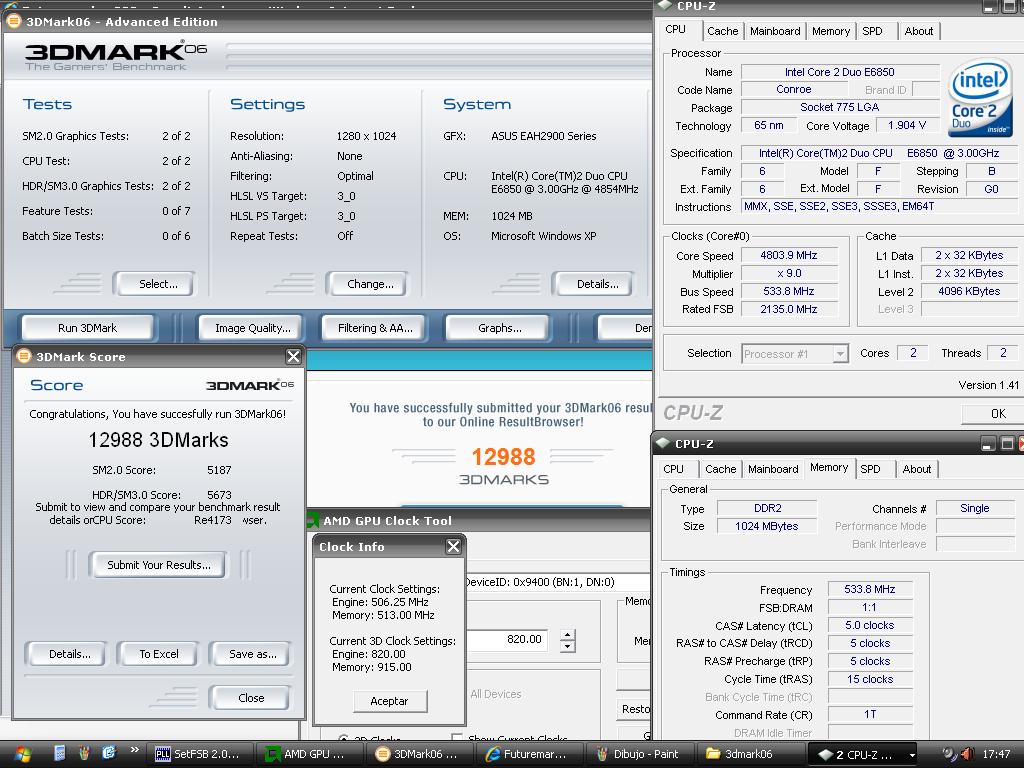Image resolution: width=1024 pixels, height=768 pixels.
Task: Click the 12988 3DMarks score text
Action: 159,440
